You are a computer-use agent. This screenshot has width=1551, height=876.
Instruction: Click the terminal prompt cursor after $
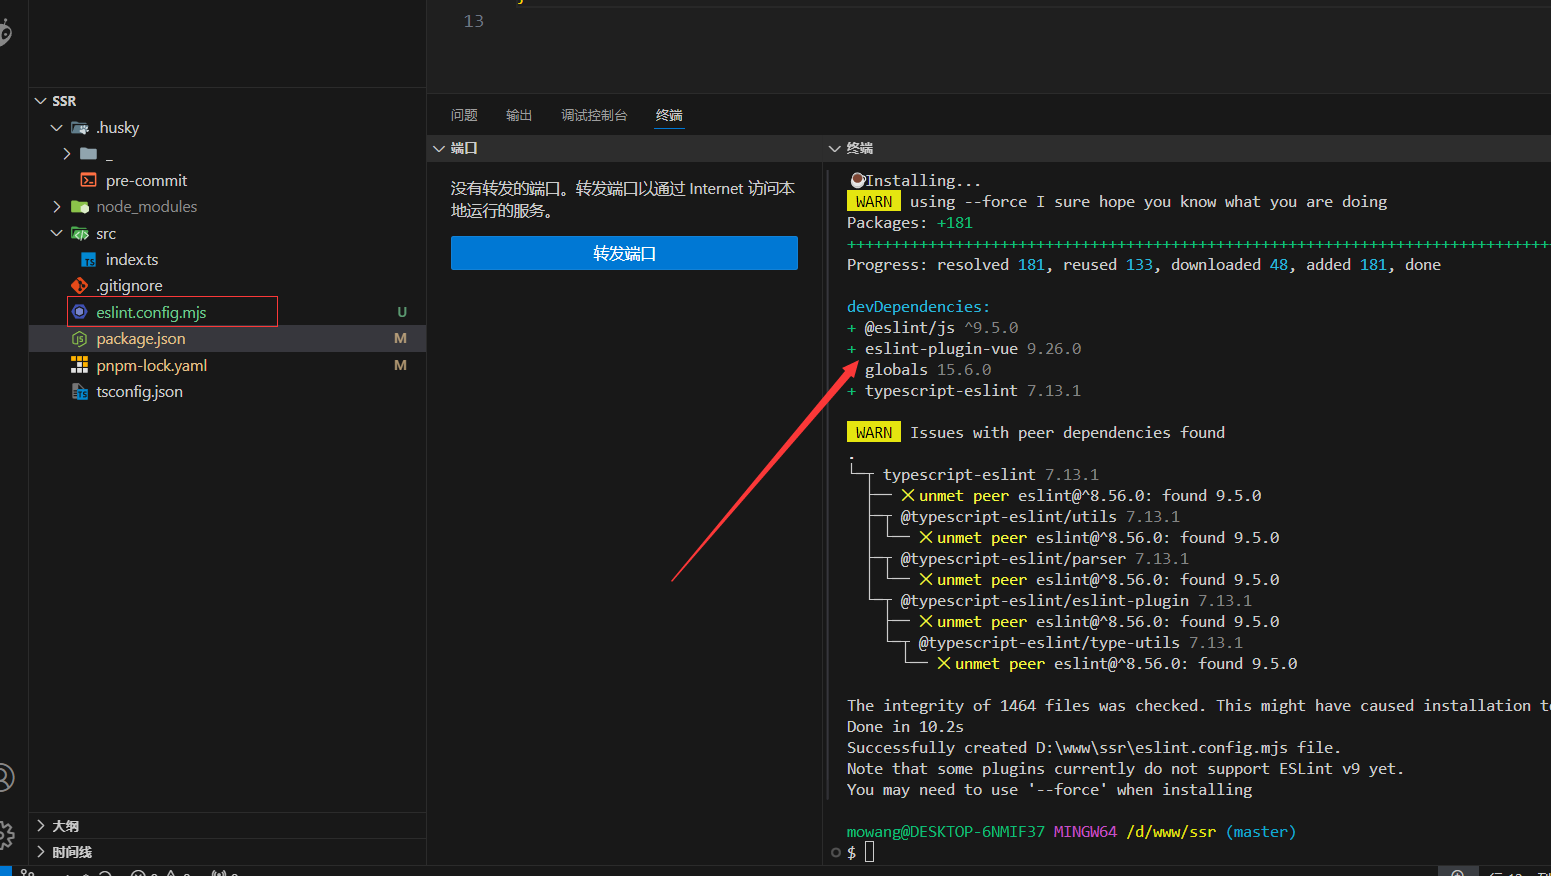point(870,852)
